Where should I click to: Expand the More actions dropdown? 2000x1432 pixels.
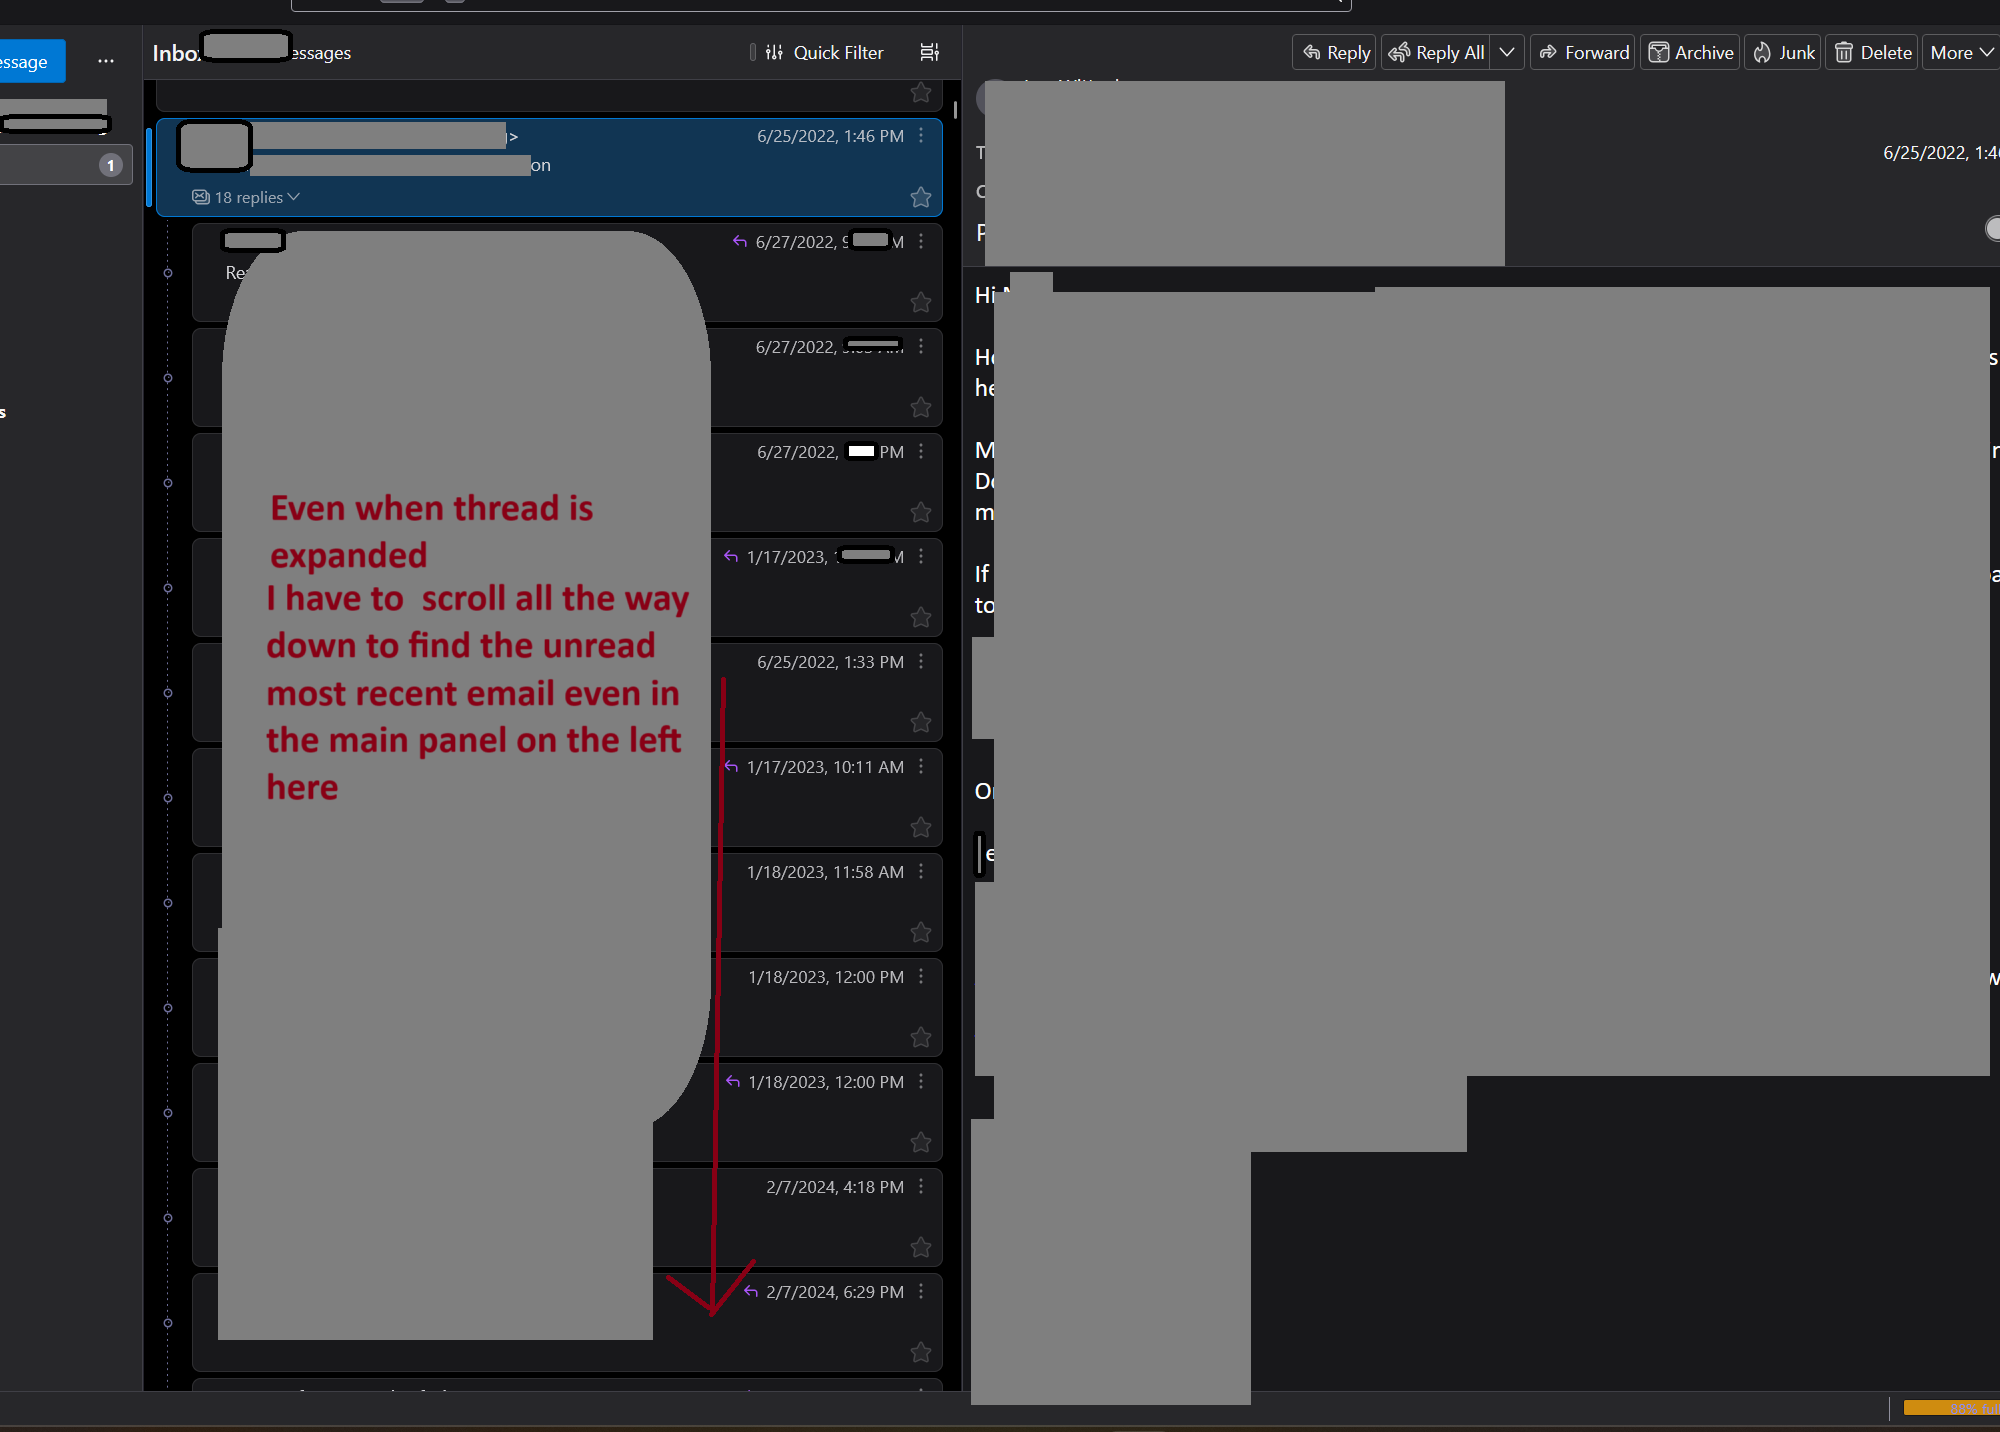point(1961,53)
